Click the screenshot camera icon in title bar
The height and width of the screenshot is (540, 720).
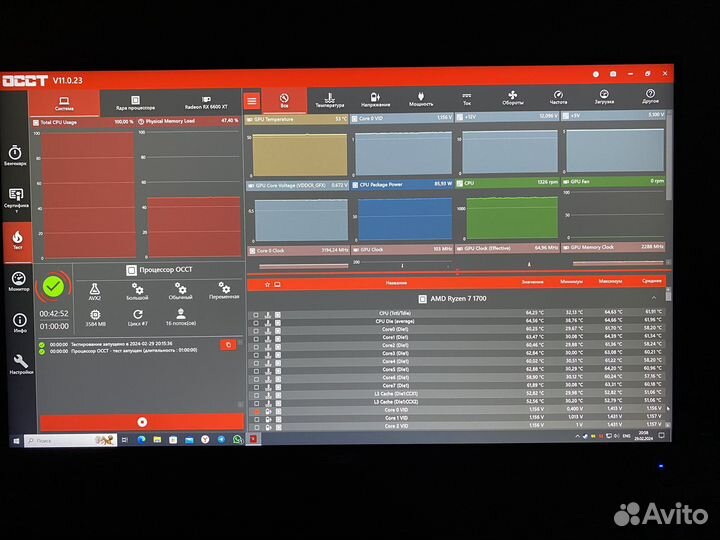[613, 74]
